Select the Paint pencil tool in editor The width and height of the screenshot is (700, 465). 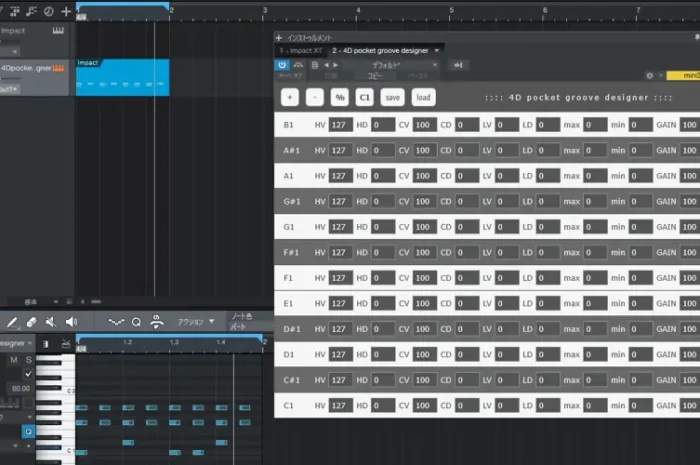click(12, 322)
